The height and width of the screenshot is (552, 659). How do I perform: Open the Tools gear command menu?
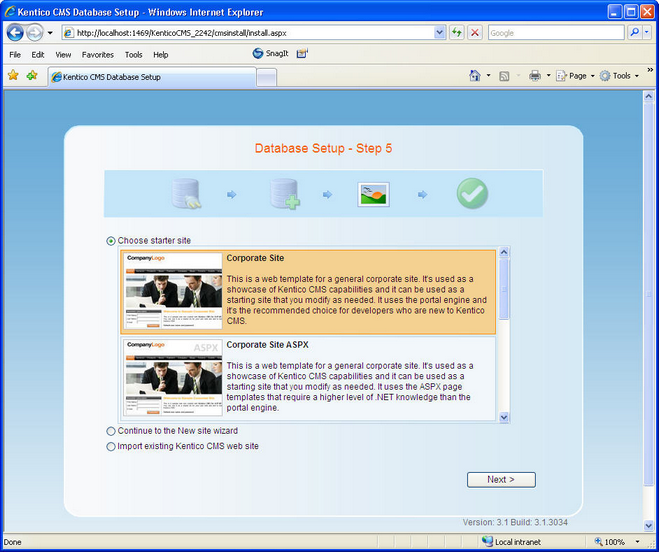pos(619,76)
